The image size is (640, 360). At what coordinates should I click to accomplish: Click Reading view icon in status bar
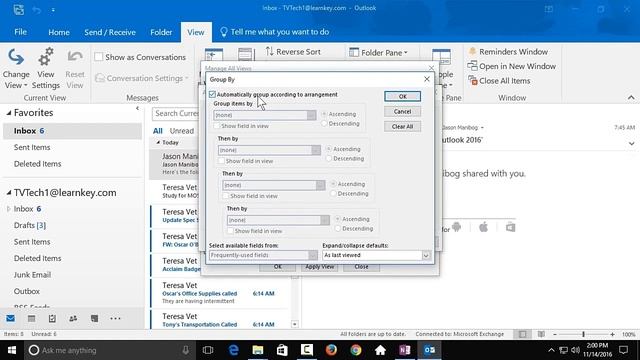541,334
